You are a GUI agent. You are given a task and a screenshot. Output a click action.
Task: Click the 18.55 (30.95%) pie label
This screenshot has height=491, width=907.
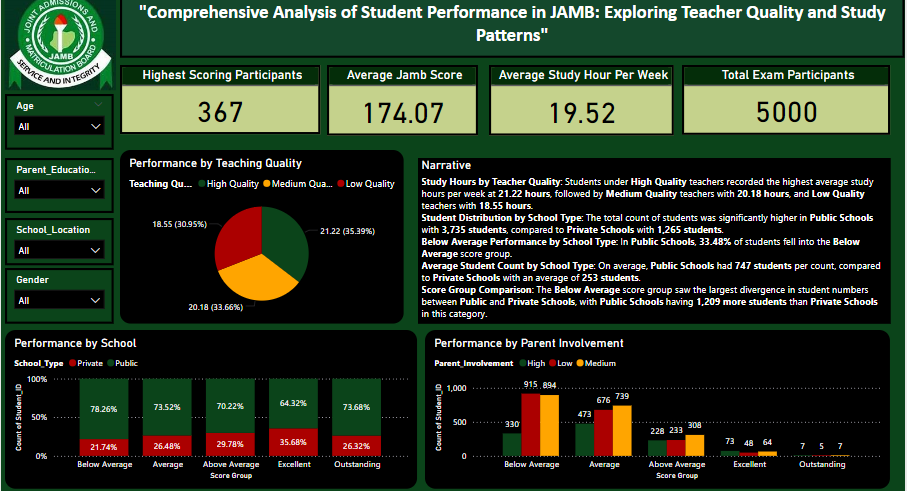[179, 224]
